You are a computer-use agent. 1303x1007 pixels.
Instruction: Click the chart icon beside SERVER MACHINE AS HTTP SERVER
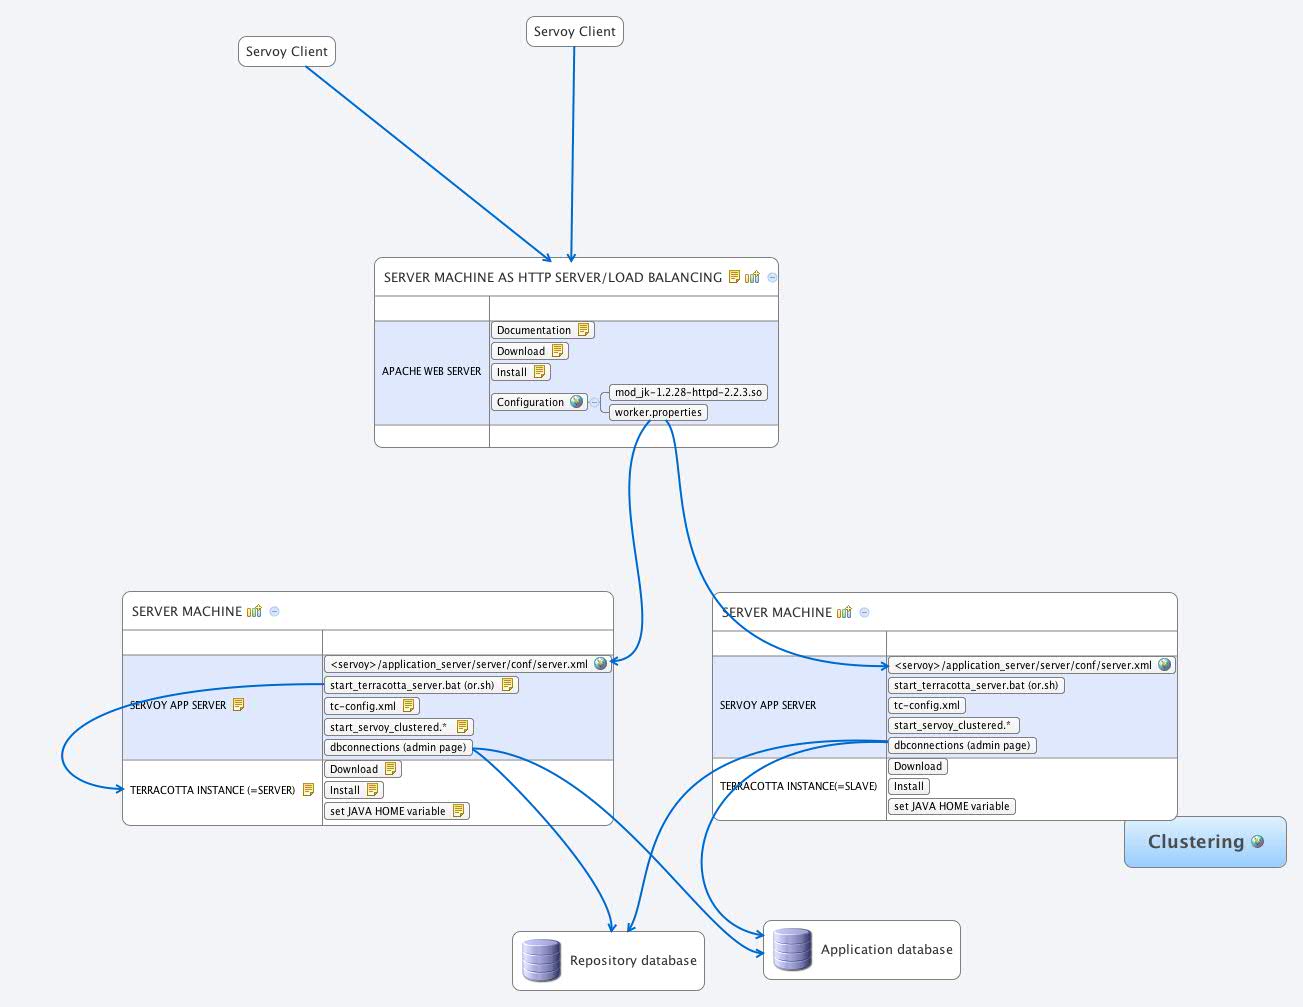(752, 277)
